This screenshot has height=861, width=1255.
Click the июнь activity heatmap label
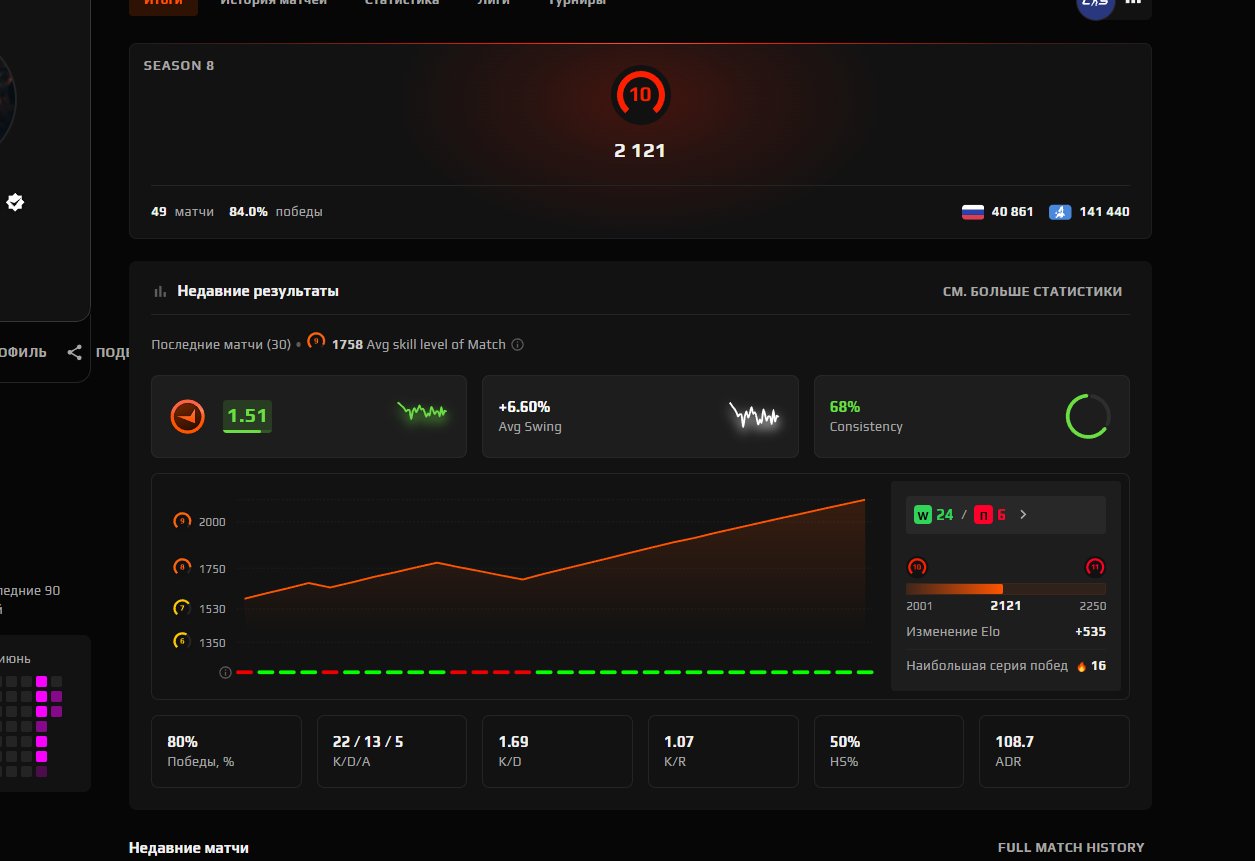tap(15, 659)
